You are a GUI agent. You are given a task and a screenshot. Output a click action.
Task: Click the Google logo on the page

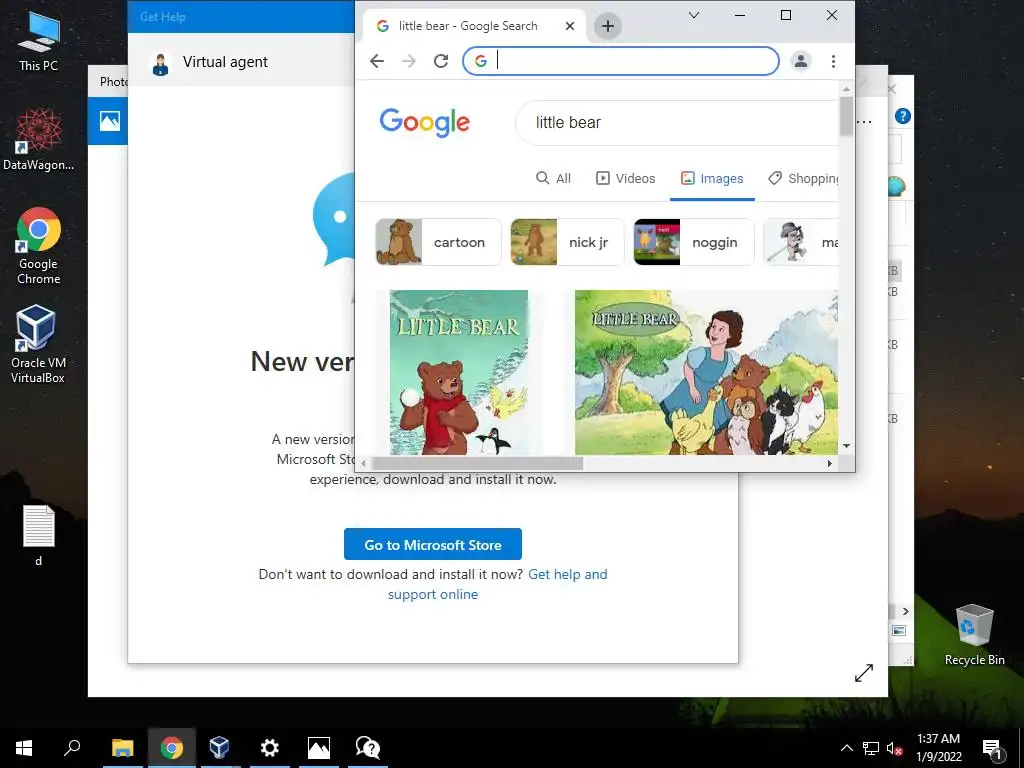[x=424, y=122]
